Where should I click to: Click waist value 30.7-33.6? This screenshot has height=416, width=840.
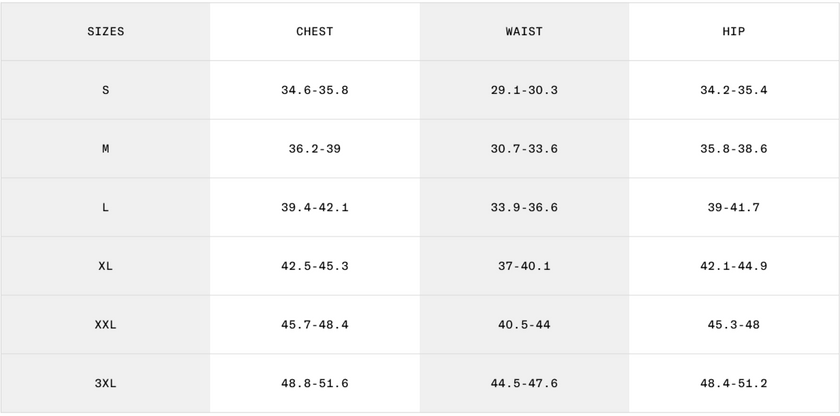pos(524,149)
